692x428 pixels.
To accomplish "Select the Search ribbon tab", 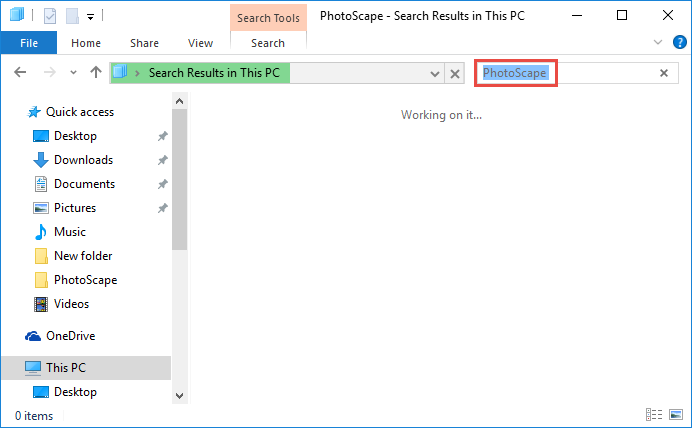I will (268, 43).
